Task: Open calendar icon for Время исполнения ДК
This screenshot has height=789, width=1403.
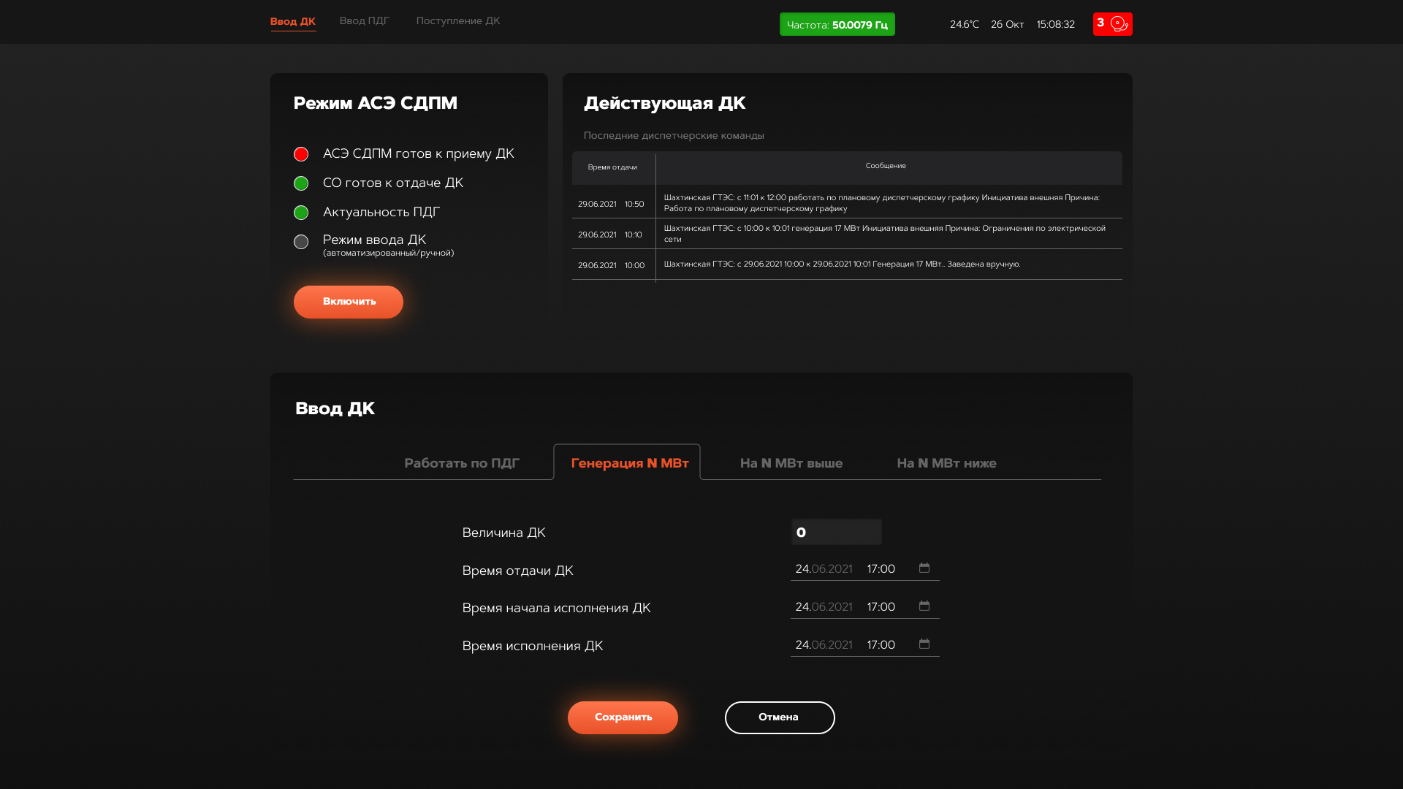Action: 924,645
